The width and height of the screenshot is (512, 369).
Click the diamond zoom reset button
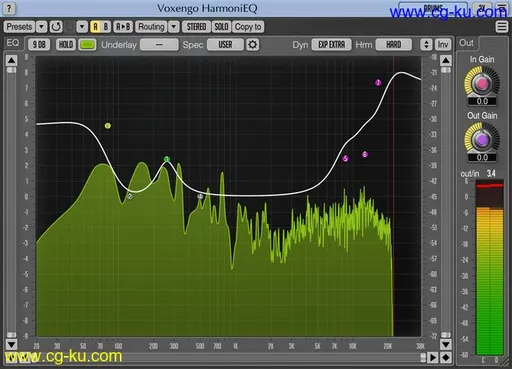pyautogui.click(x=446, y=358)
